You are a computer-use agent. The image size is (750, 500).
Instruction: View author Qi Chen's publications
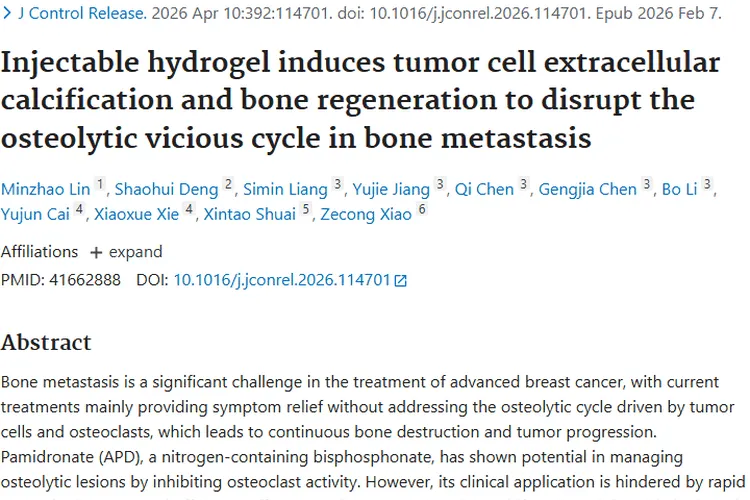(x=484, y=189)
